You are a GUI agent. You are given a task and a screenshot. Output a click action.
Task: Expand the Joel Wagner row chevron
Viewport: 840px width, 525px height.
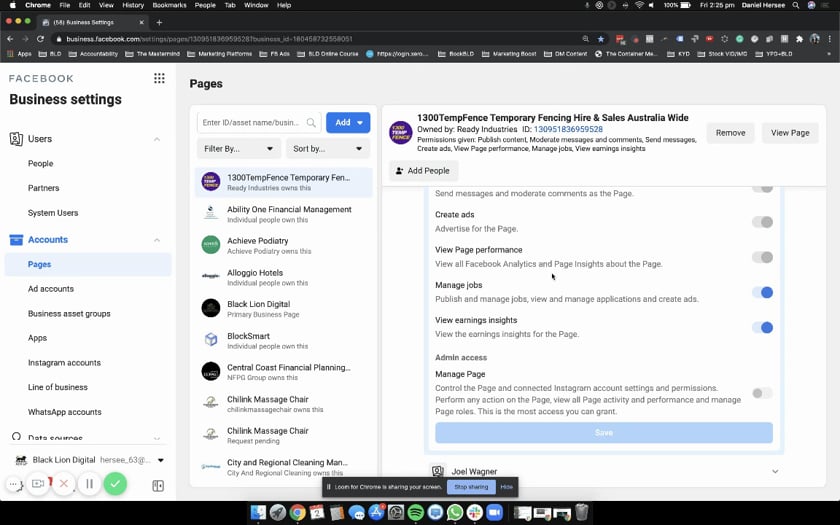(775, 471)
